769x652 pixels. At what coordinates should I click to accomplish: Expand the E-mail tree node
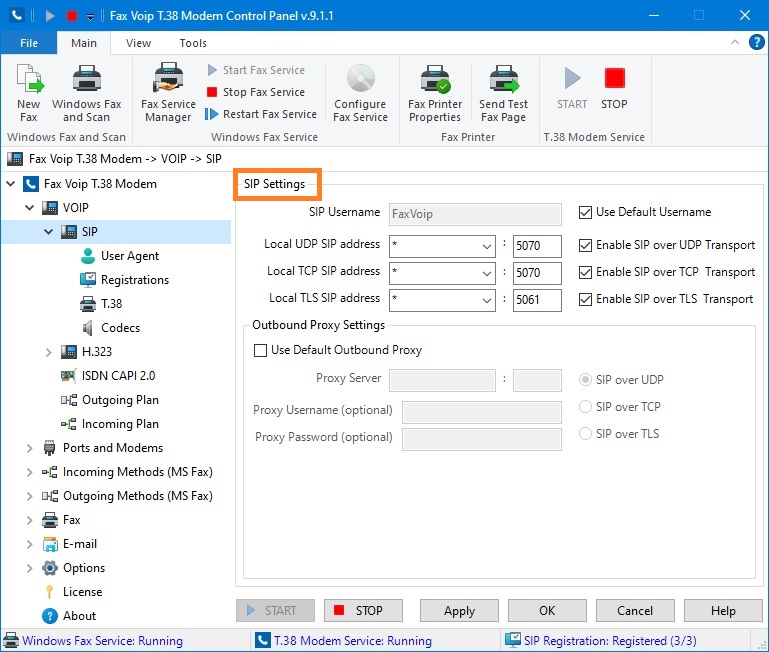pyautogui.click(x=29, y=544)
